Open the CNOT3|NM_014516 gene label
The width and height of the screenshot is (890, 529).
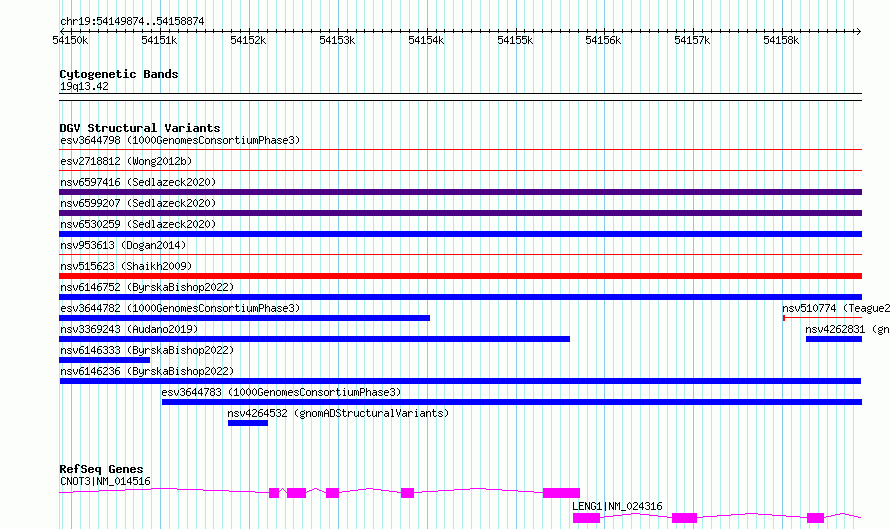click(105, 481)
